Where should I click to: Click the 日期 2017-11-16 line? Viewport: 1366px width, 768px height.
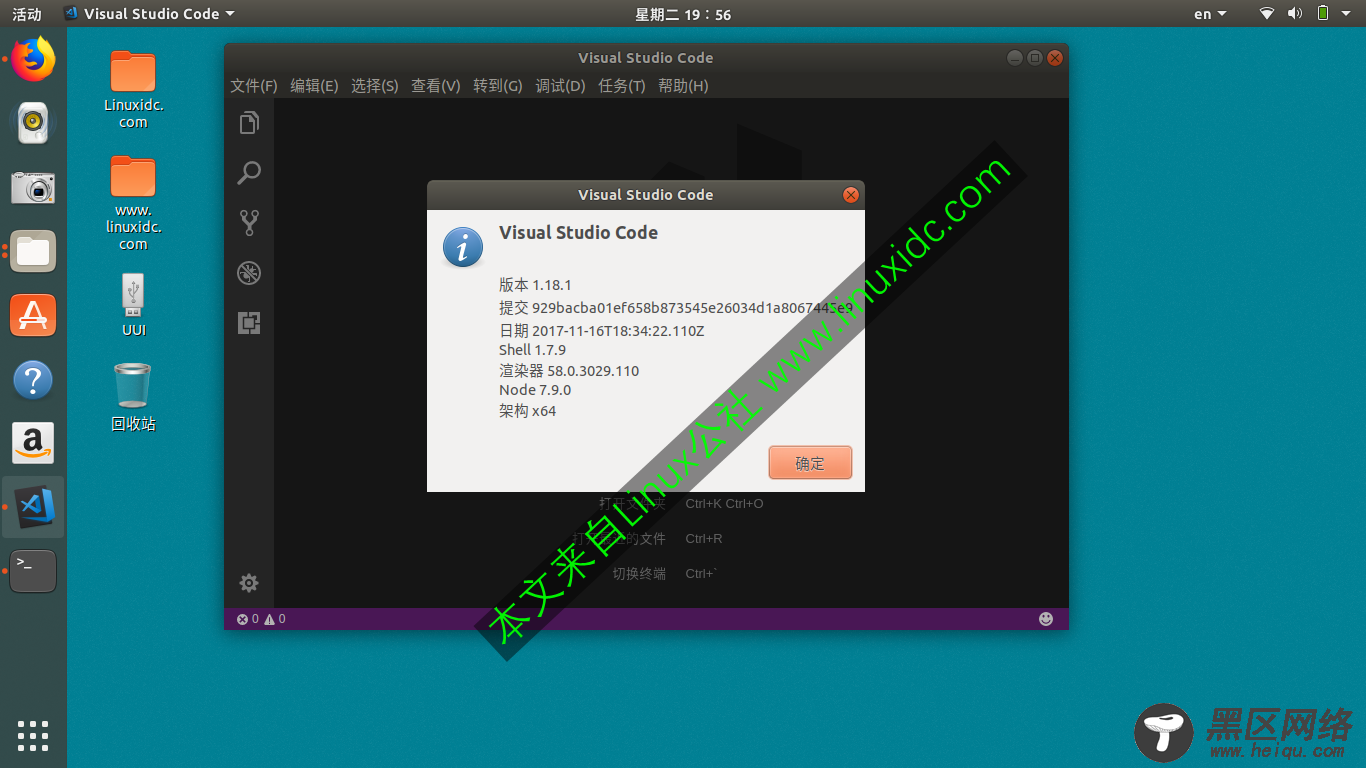[602, 331]
